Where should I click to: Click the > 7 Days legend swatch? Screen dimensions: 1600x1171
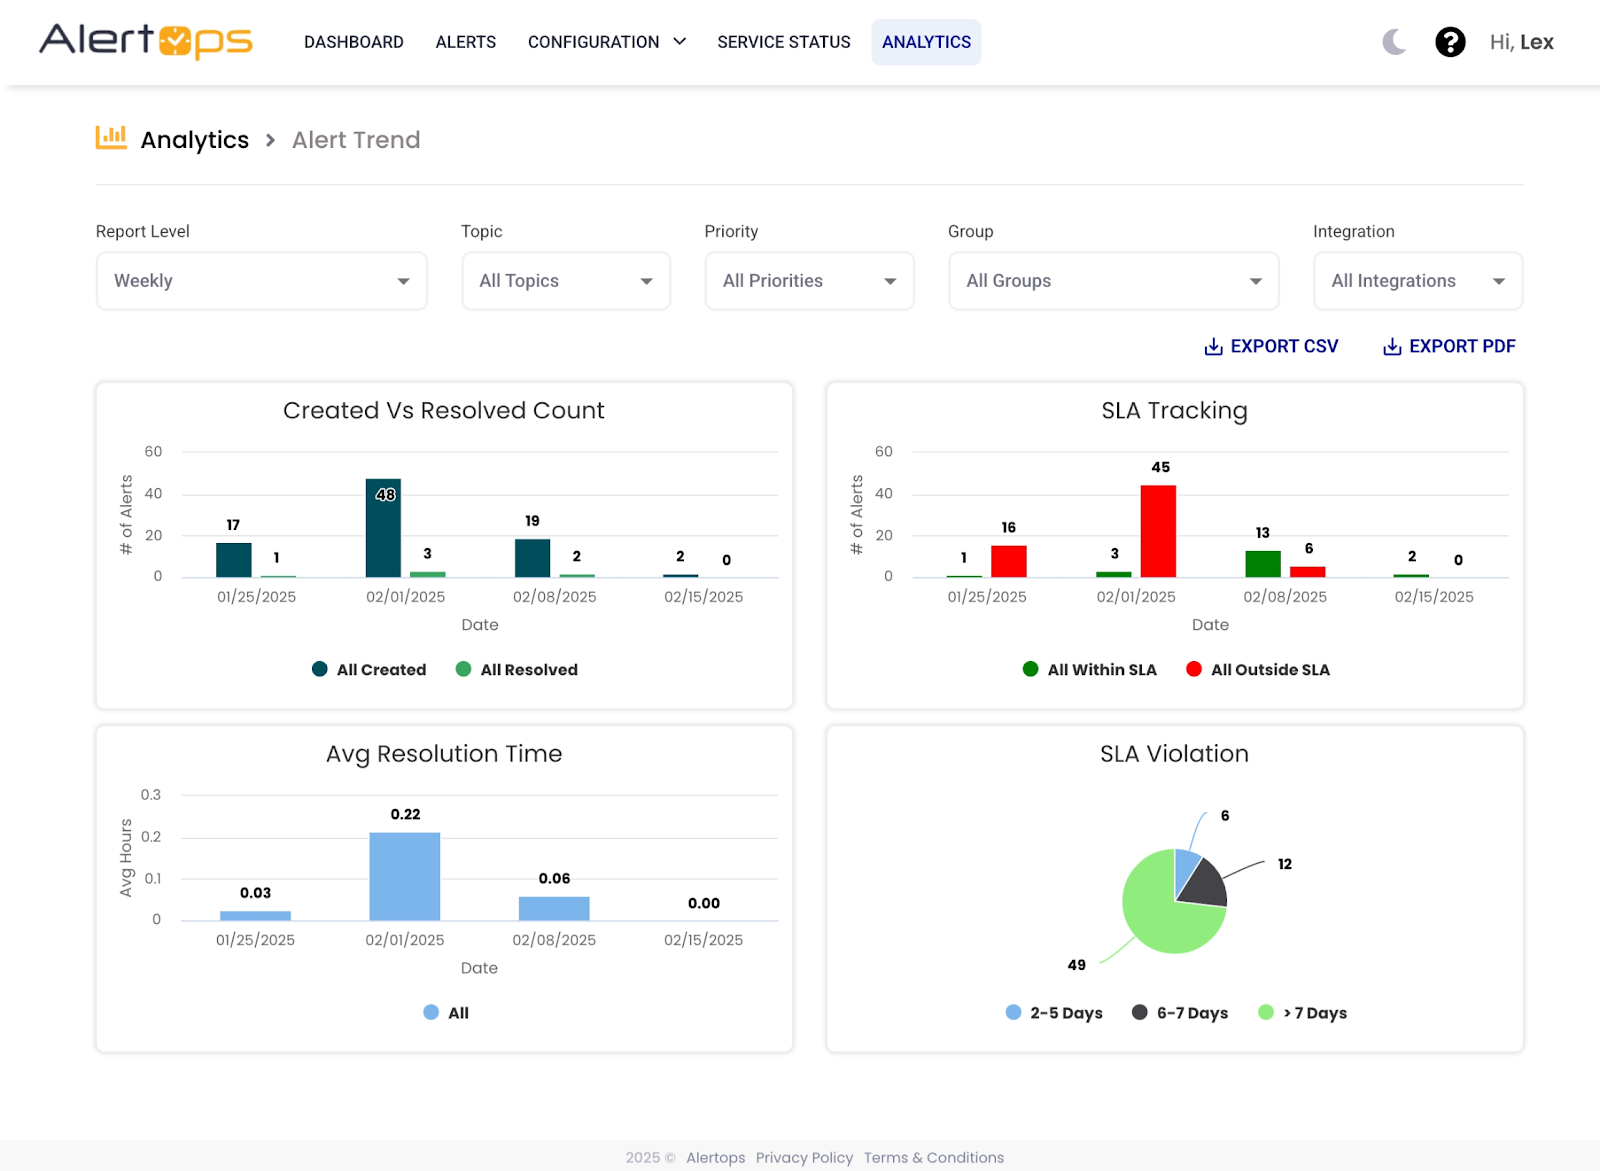(1266, 1013)
